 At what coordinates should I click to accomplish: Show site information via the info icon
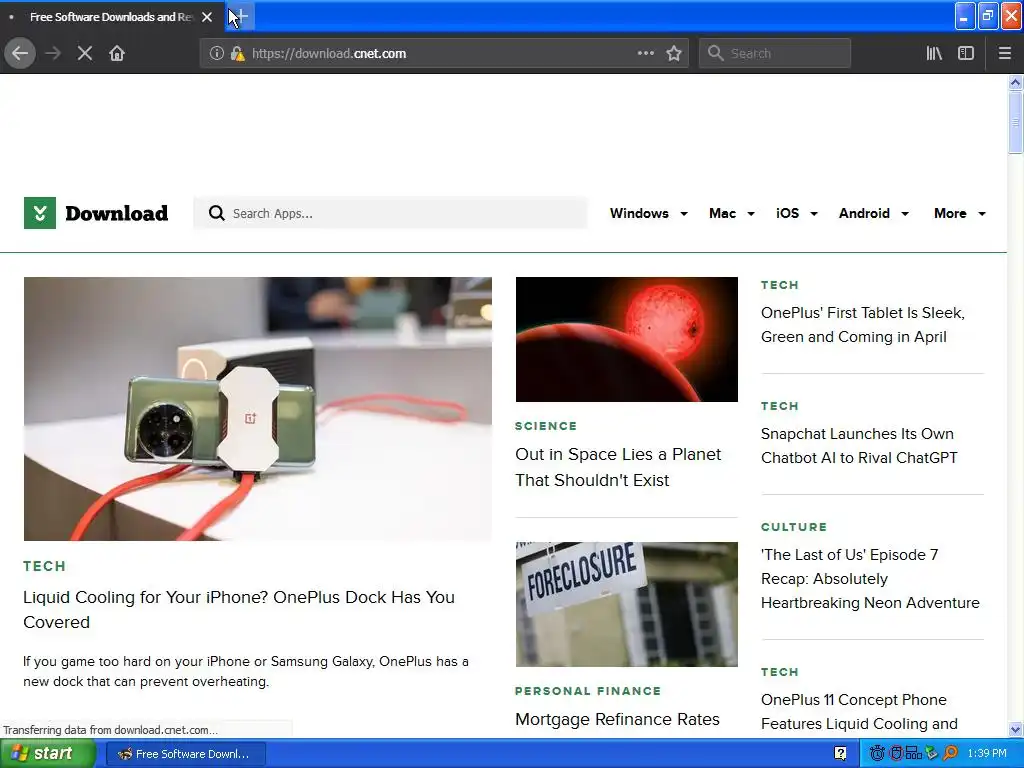click(216, 54)
